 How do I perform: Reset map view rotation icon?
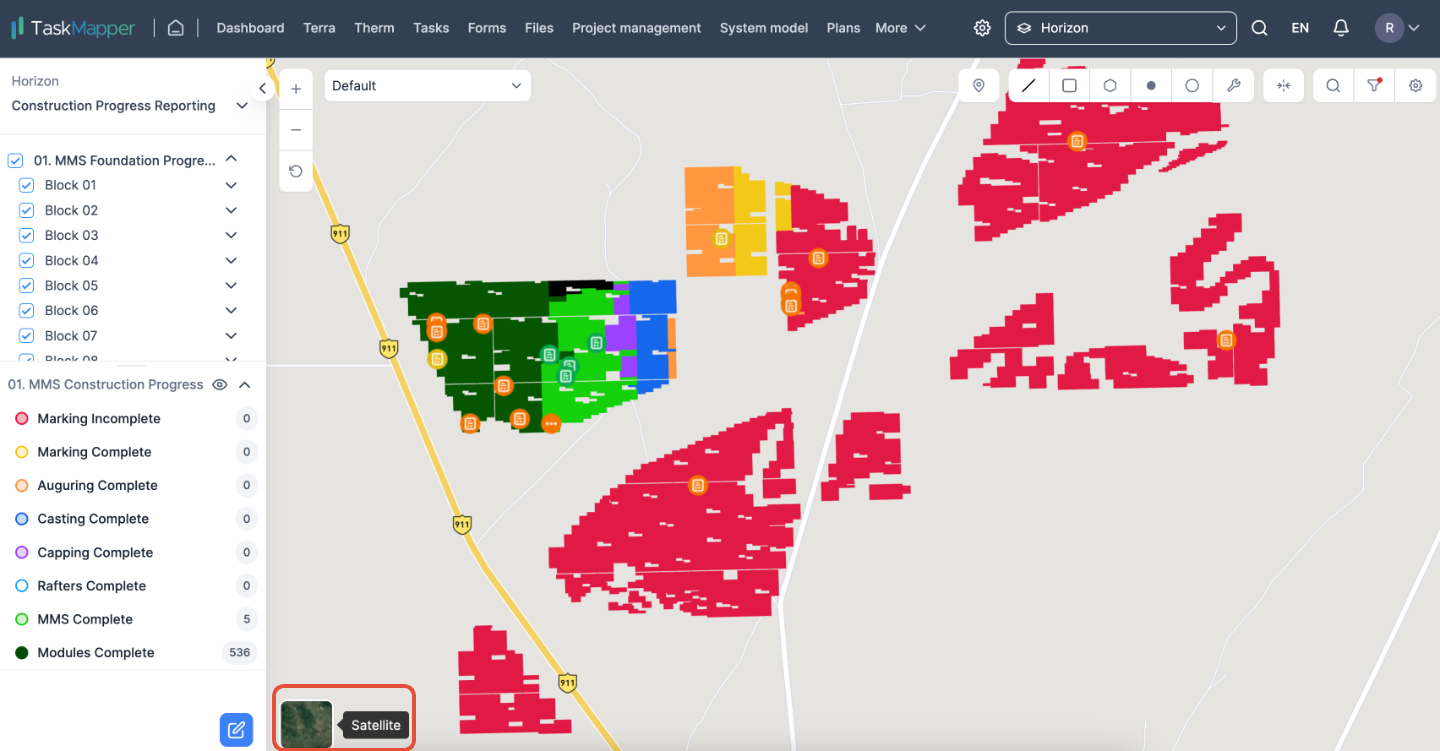click(x=296, y=171)
